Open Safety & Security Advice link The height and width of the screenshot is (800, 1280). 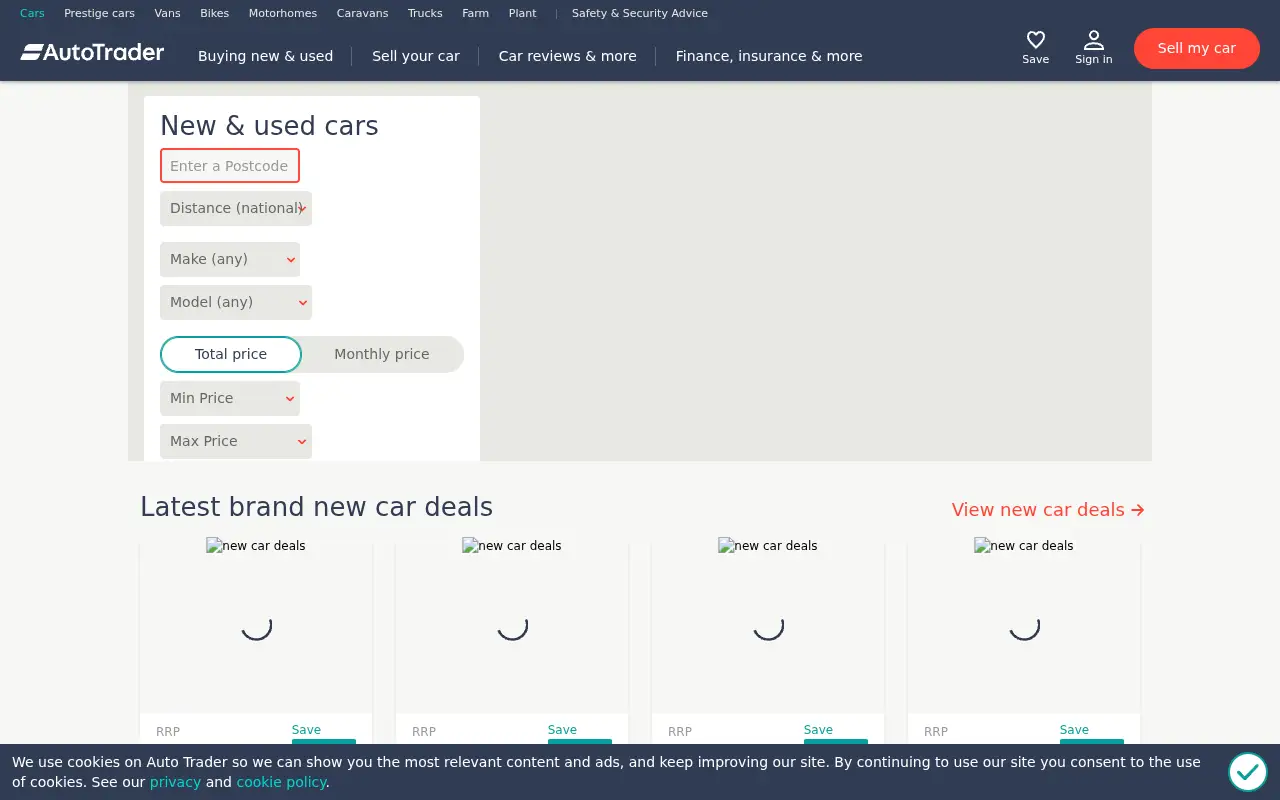click(x=640, y=13)
